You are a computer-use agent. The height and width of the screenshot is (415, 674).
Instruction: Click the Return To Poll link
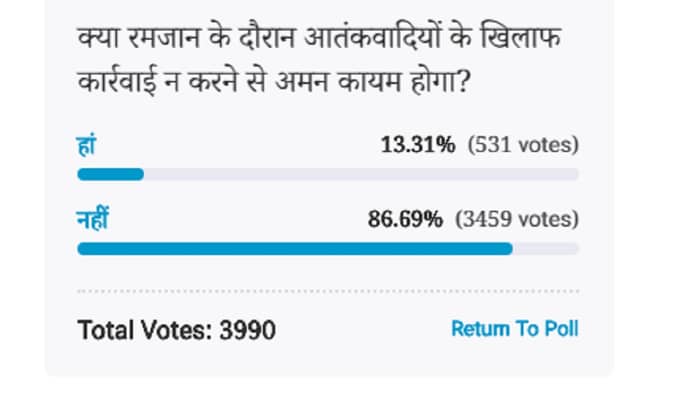click(x=514, y=328)
